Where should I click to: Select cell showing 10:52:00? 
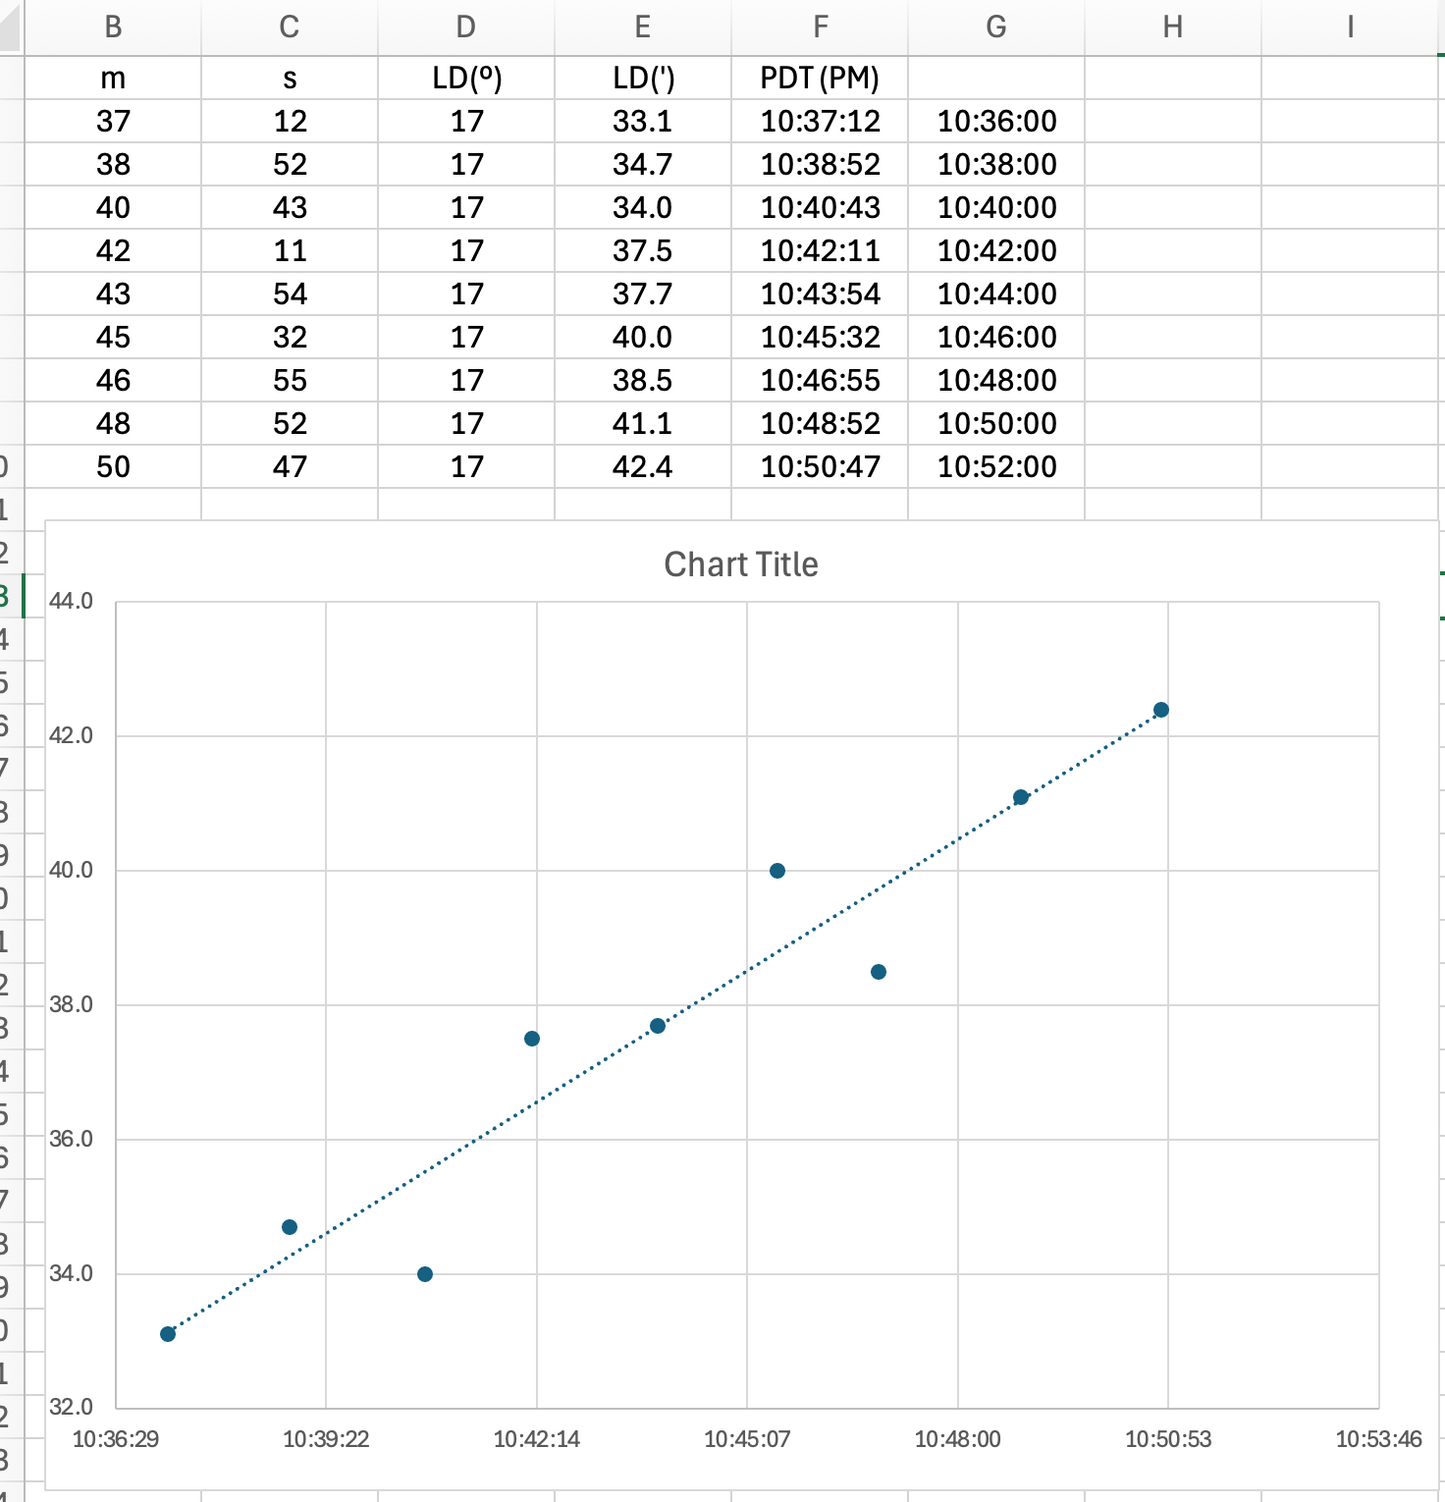click(997, 466)
